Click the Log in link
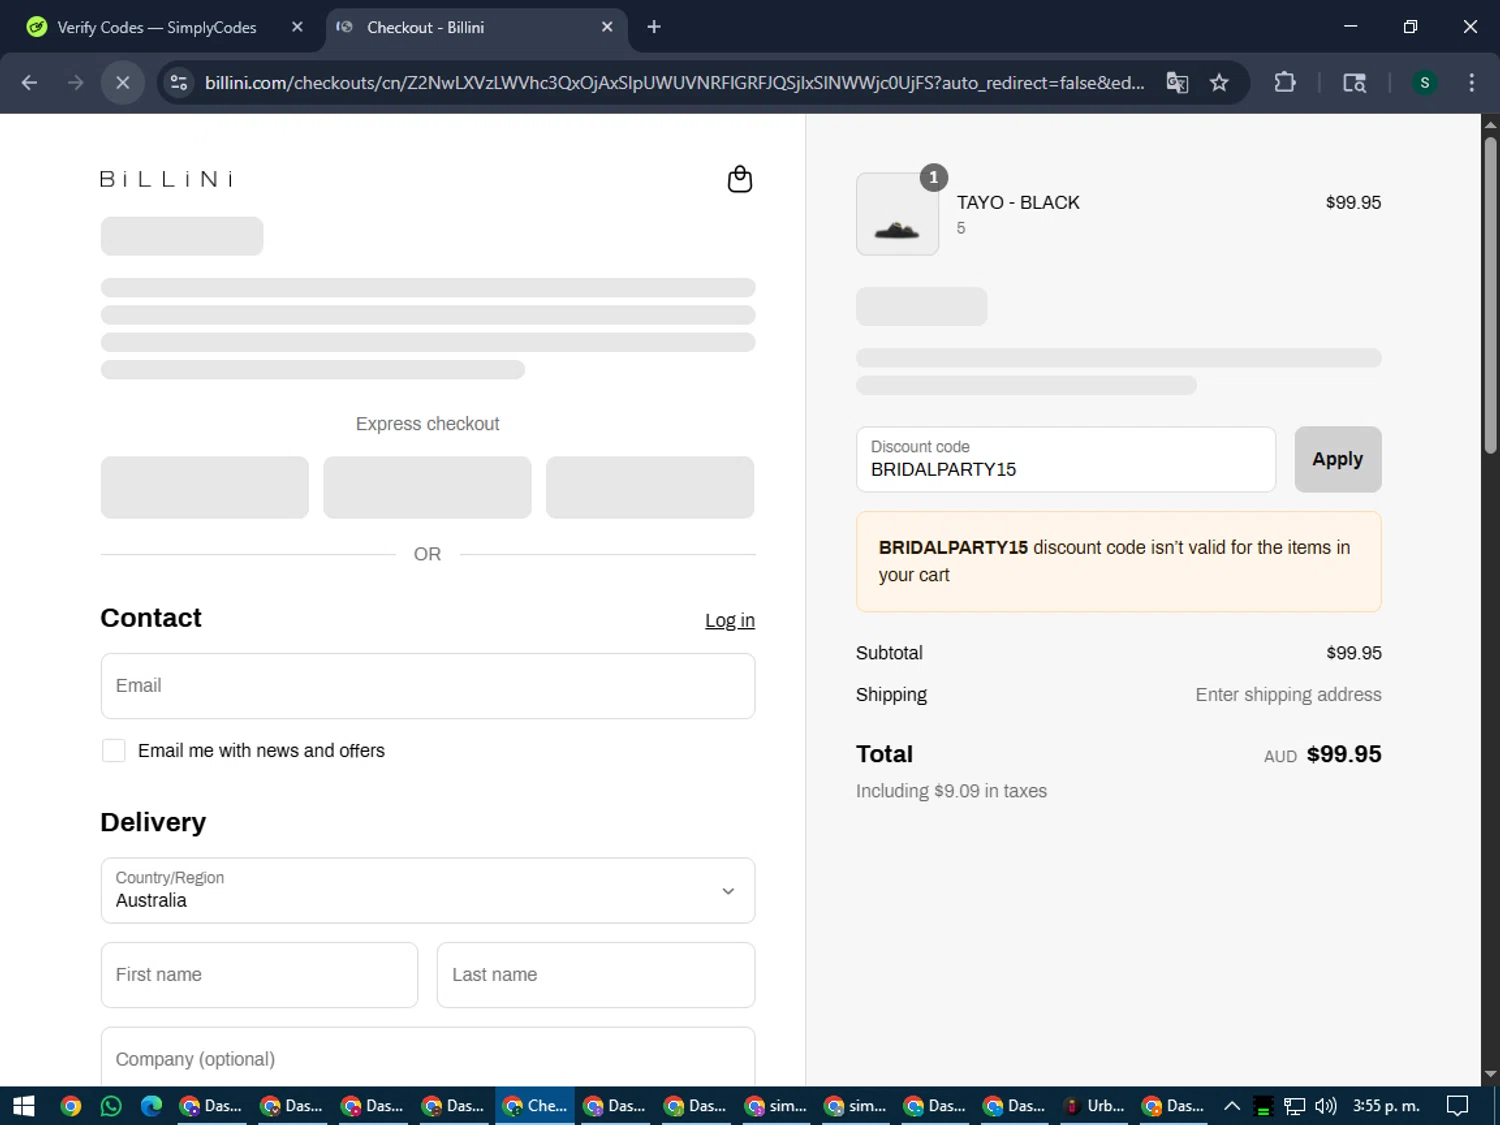The image size is (1500, 1125). (x=730, y=620)
